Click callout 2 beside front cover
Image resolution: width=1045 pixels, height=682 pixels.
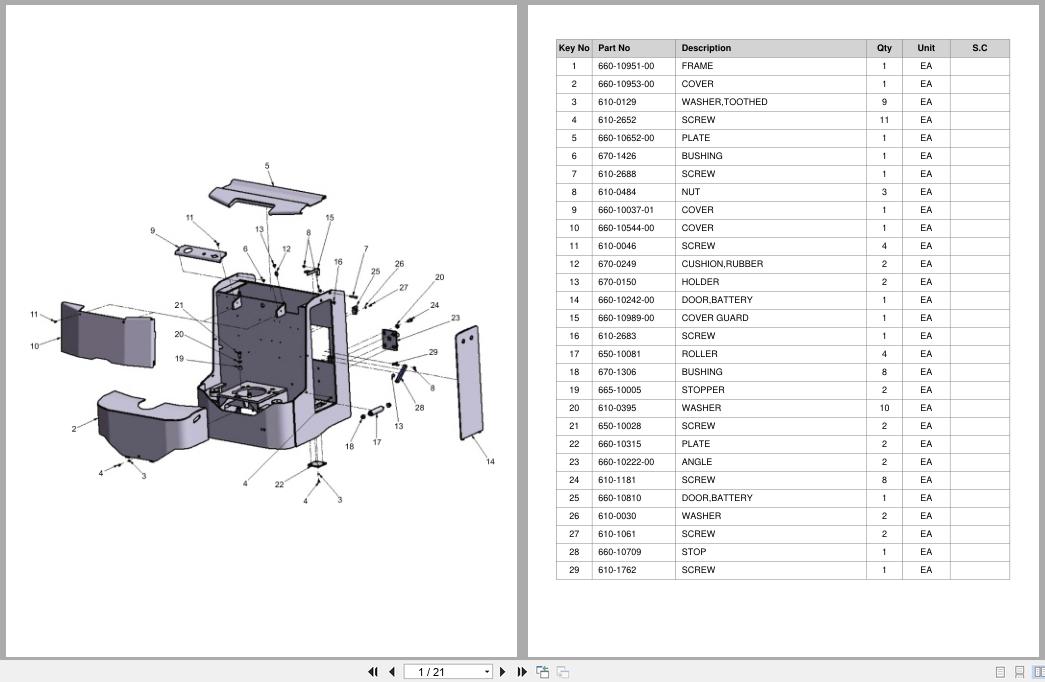point(74,429)
